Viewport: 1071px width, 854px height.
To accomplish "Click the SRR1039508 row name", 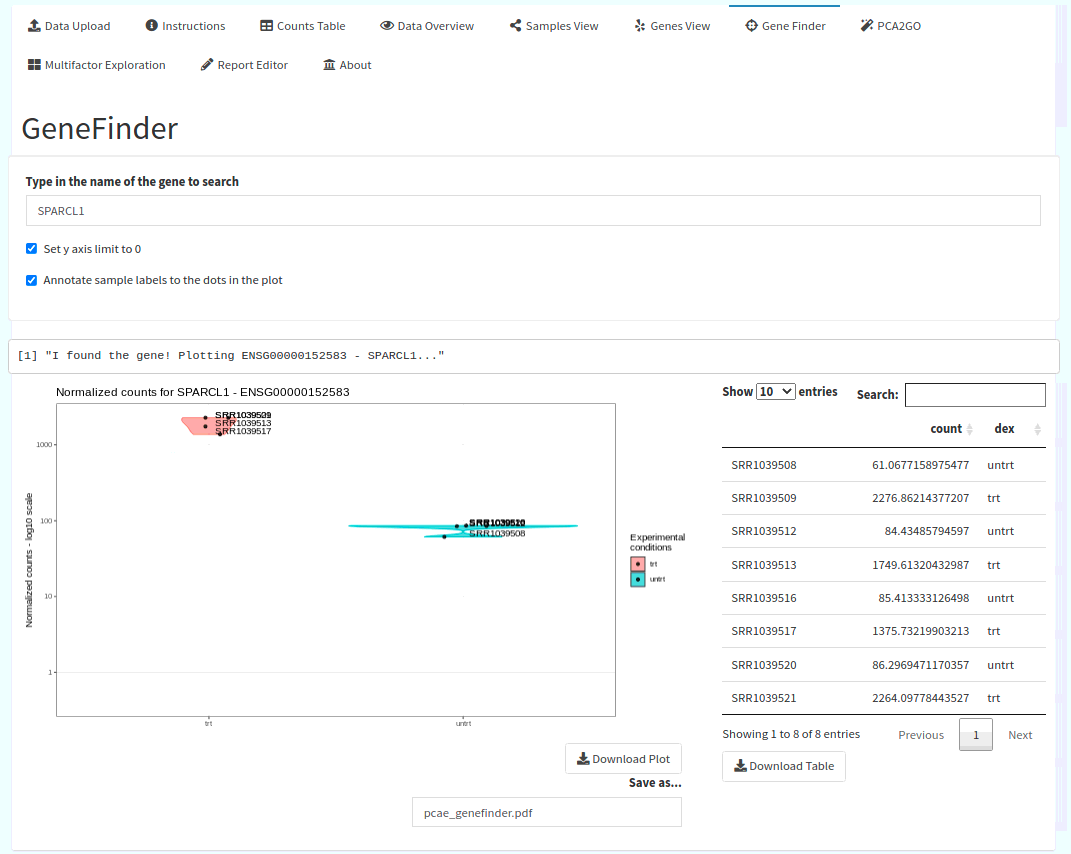I will click(x=764, y=465).
